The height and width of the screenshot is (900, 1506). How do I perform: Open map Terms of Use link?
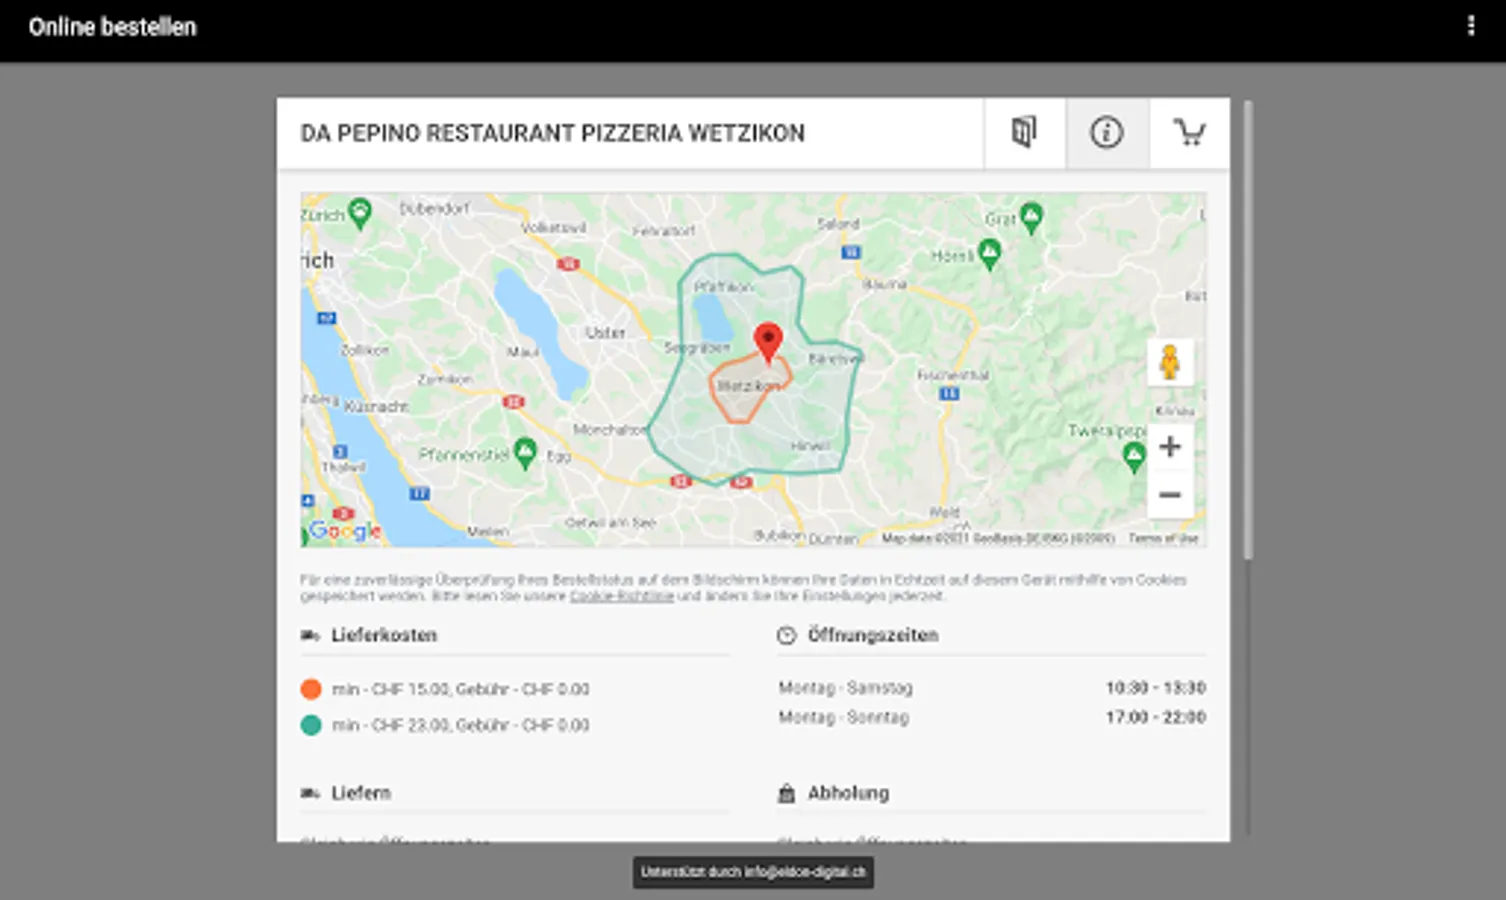(x=1163, y=538)
